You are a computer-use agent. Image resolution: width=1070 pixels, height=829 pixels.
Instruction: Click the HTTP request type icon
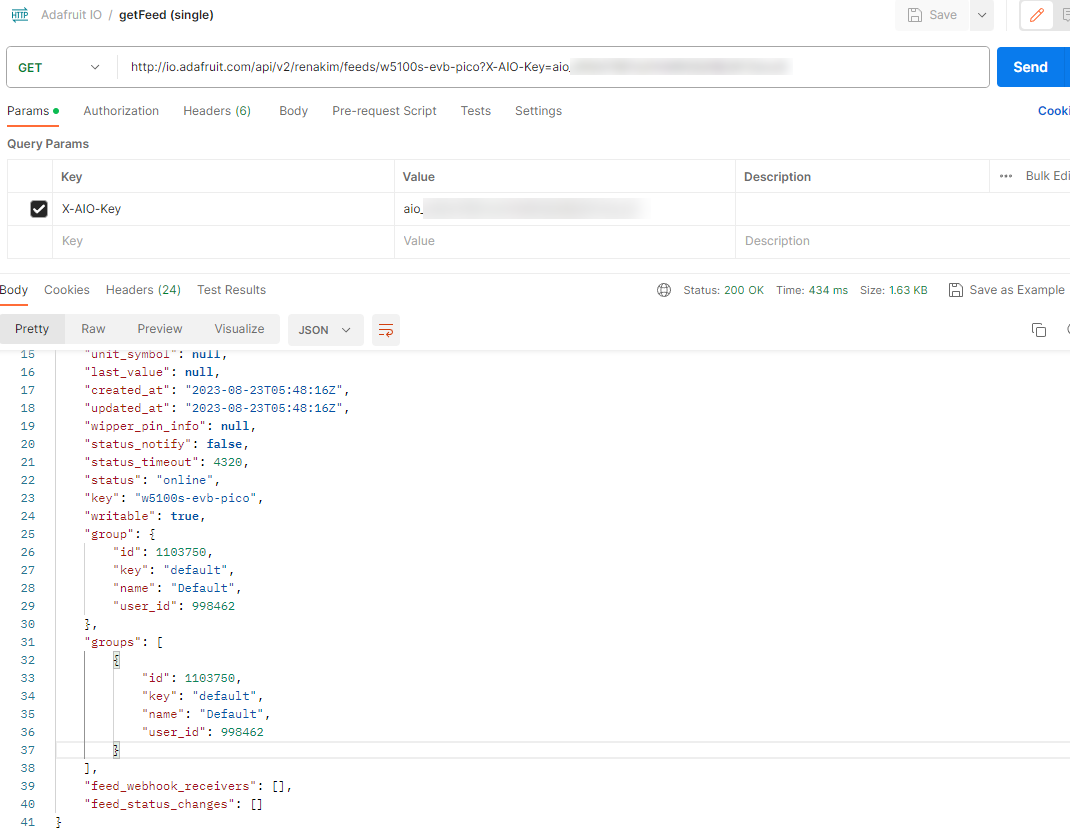(x=20, y=14)
